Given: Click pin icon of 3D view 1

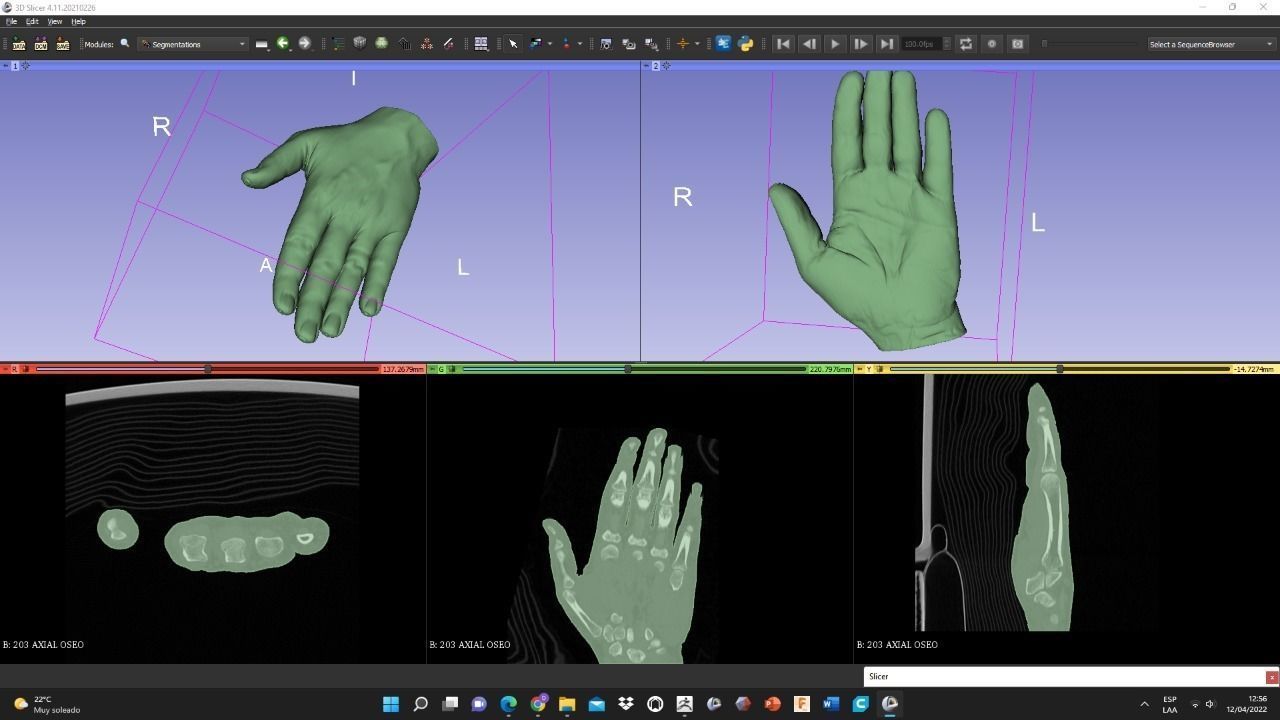Looking at the screenshot, I should pos(5,66).
